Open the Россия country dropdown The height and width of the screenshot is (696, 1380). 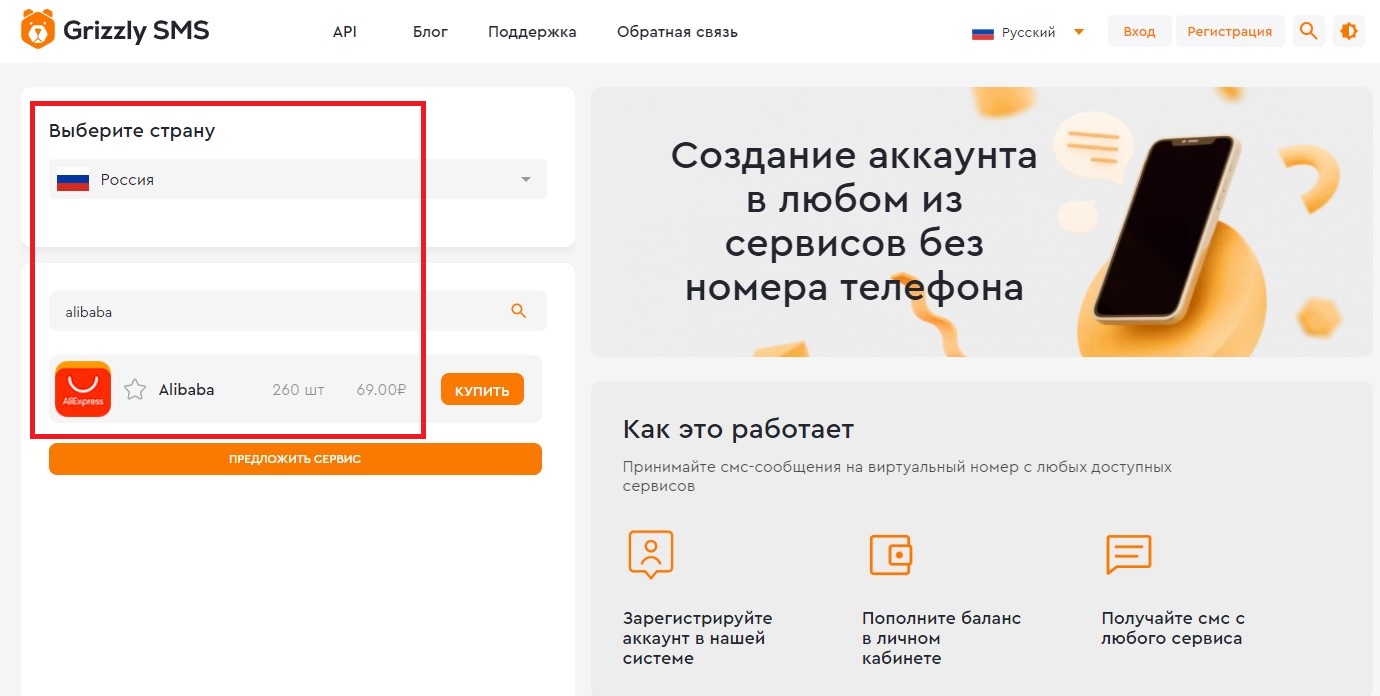click(298, 180)
